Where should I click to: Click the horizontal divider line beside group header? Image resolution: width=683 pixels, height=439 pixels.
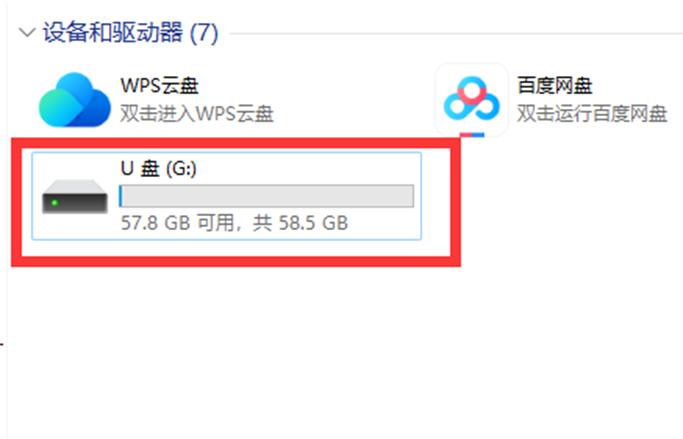click(456, 33)
